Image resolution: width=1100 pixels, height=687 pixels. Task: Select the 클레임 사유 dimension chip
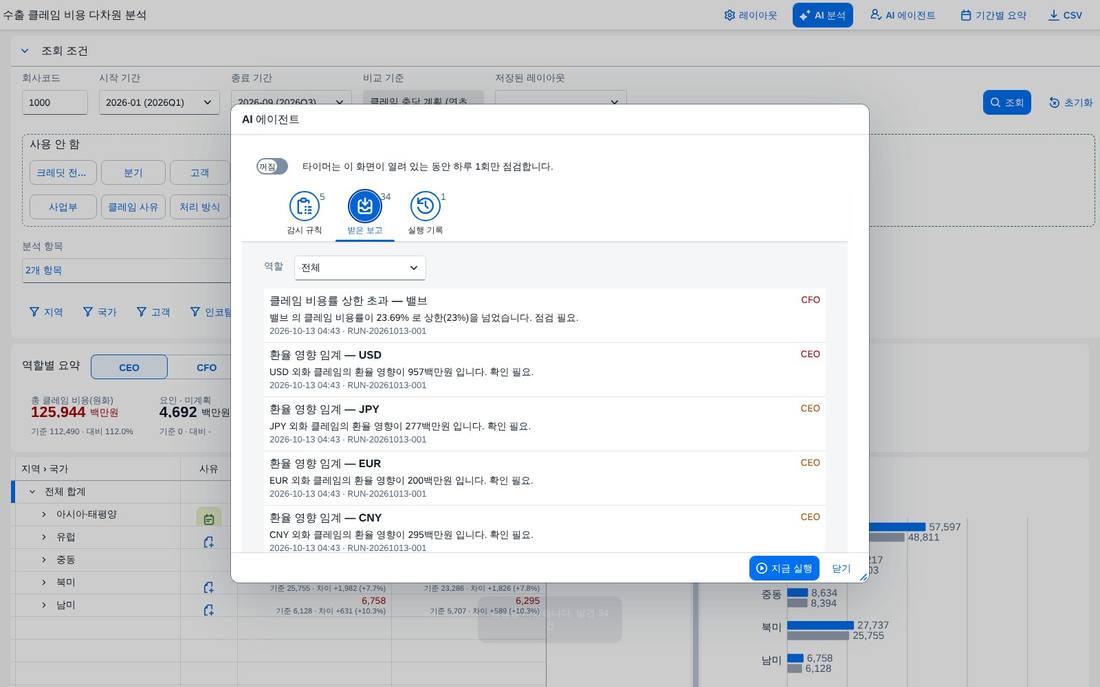point(133,207)
